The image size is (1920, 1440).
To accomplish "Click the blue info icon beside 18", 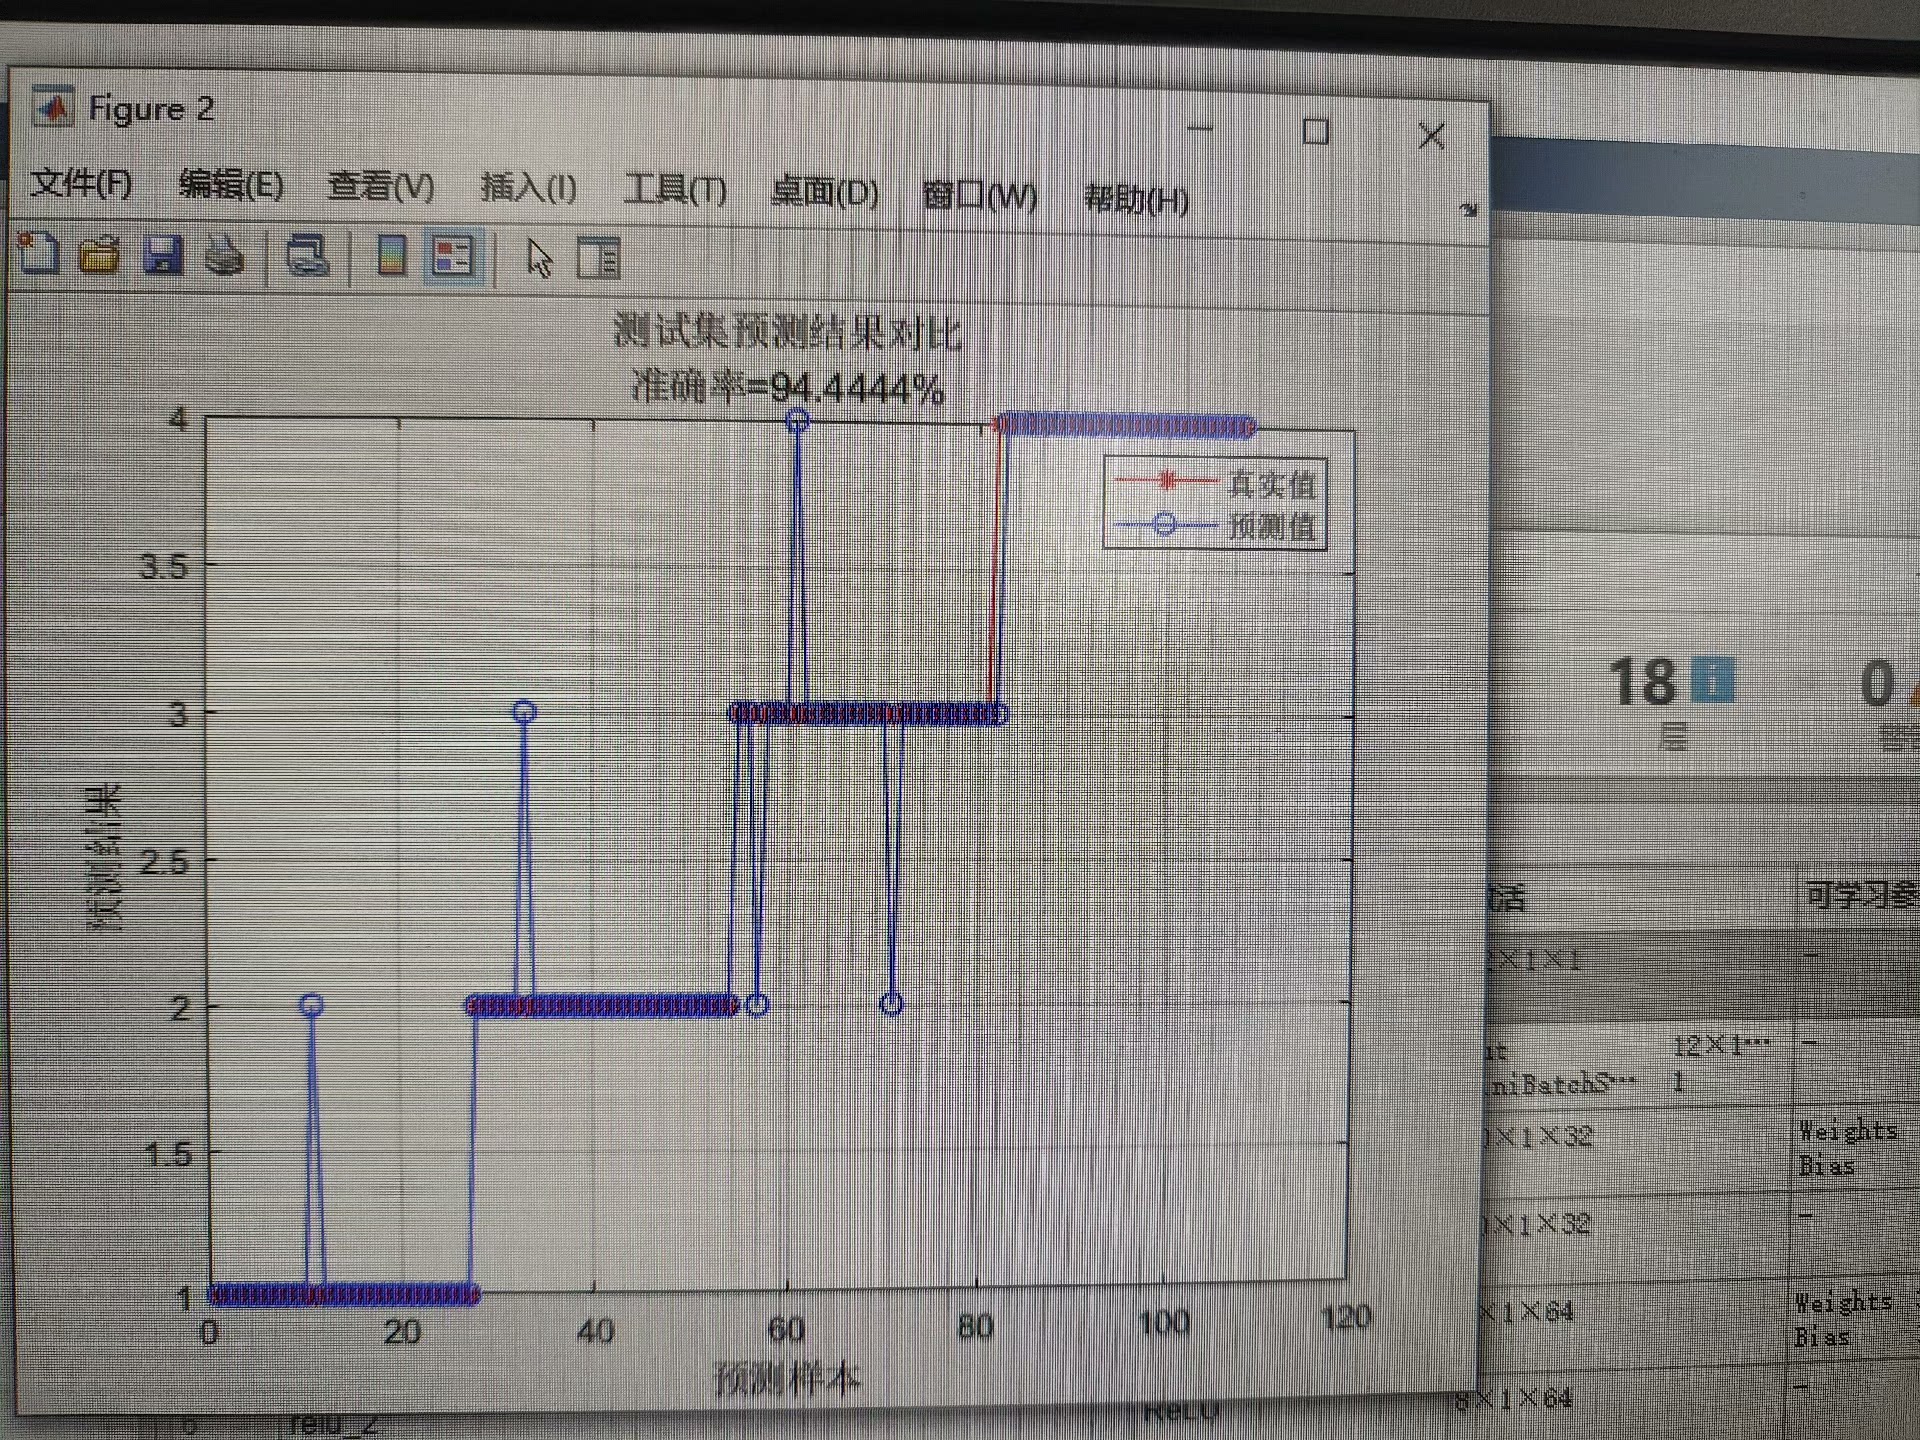I will 1713,682.
